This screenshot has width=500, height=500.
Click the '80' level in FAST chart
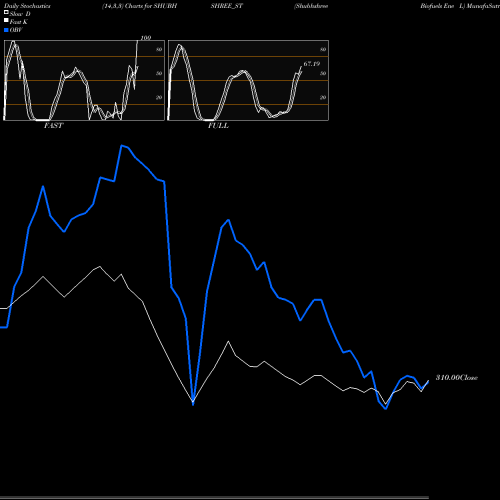[159, 49]
